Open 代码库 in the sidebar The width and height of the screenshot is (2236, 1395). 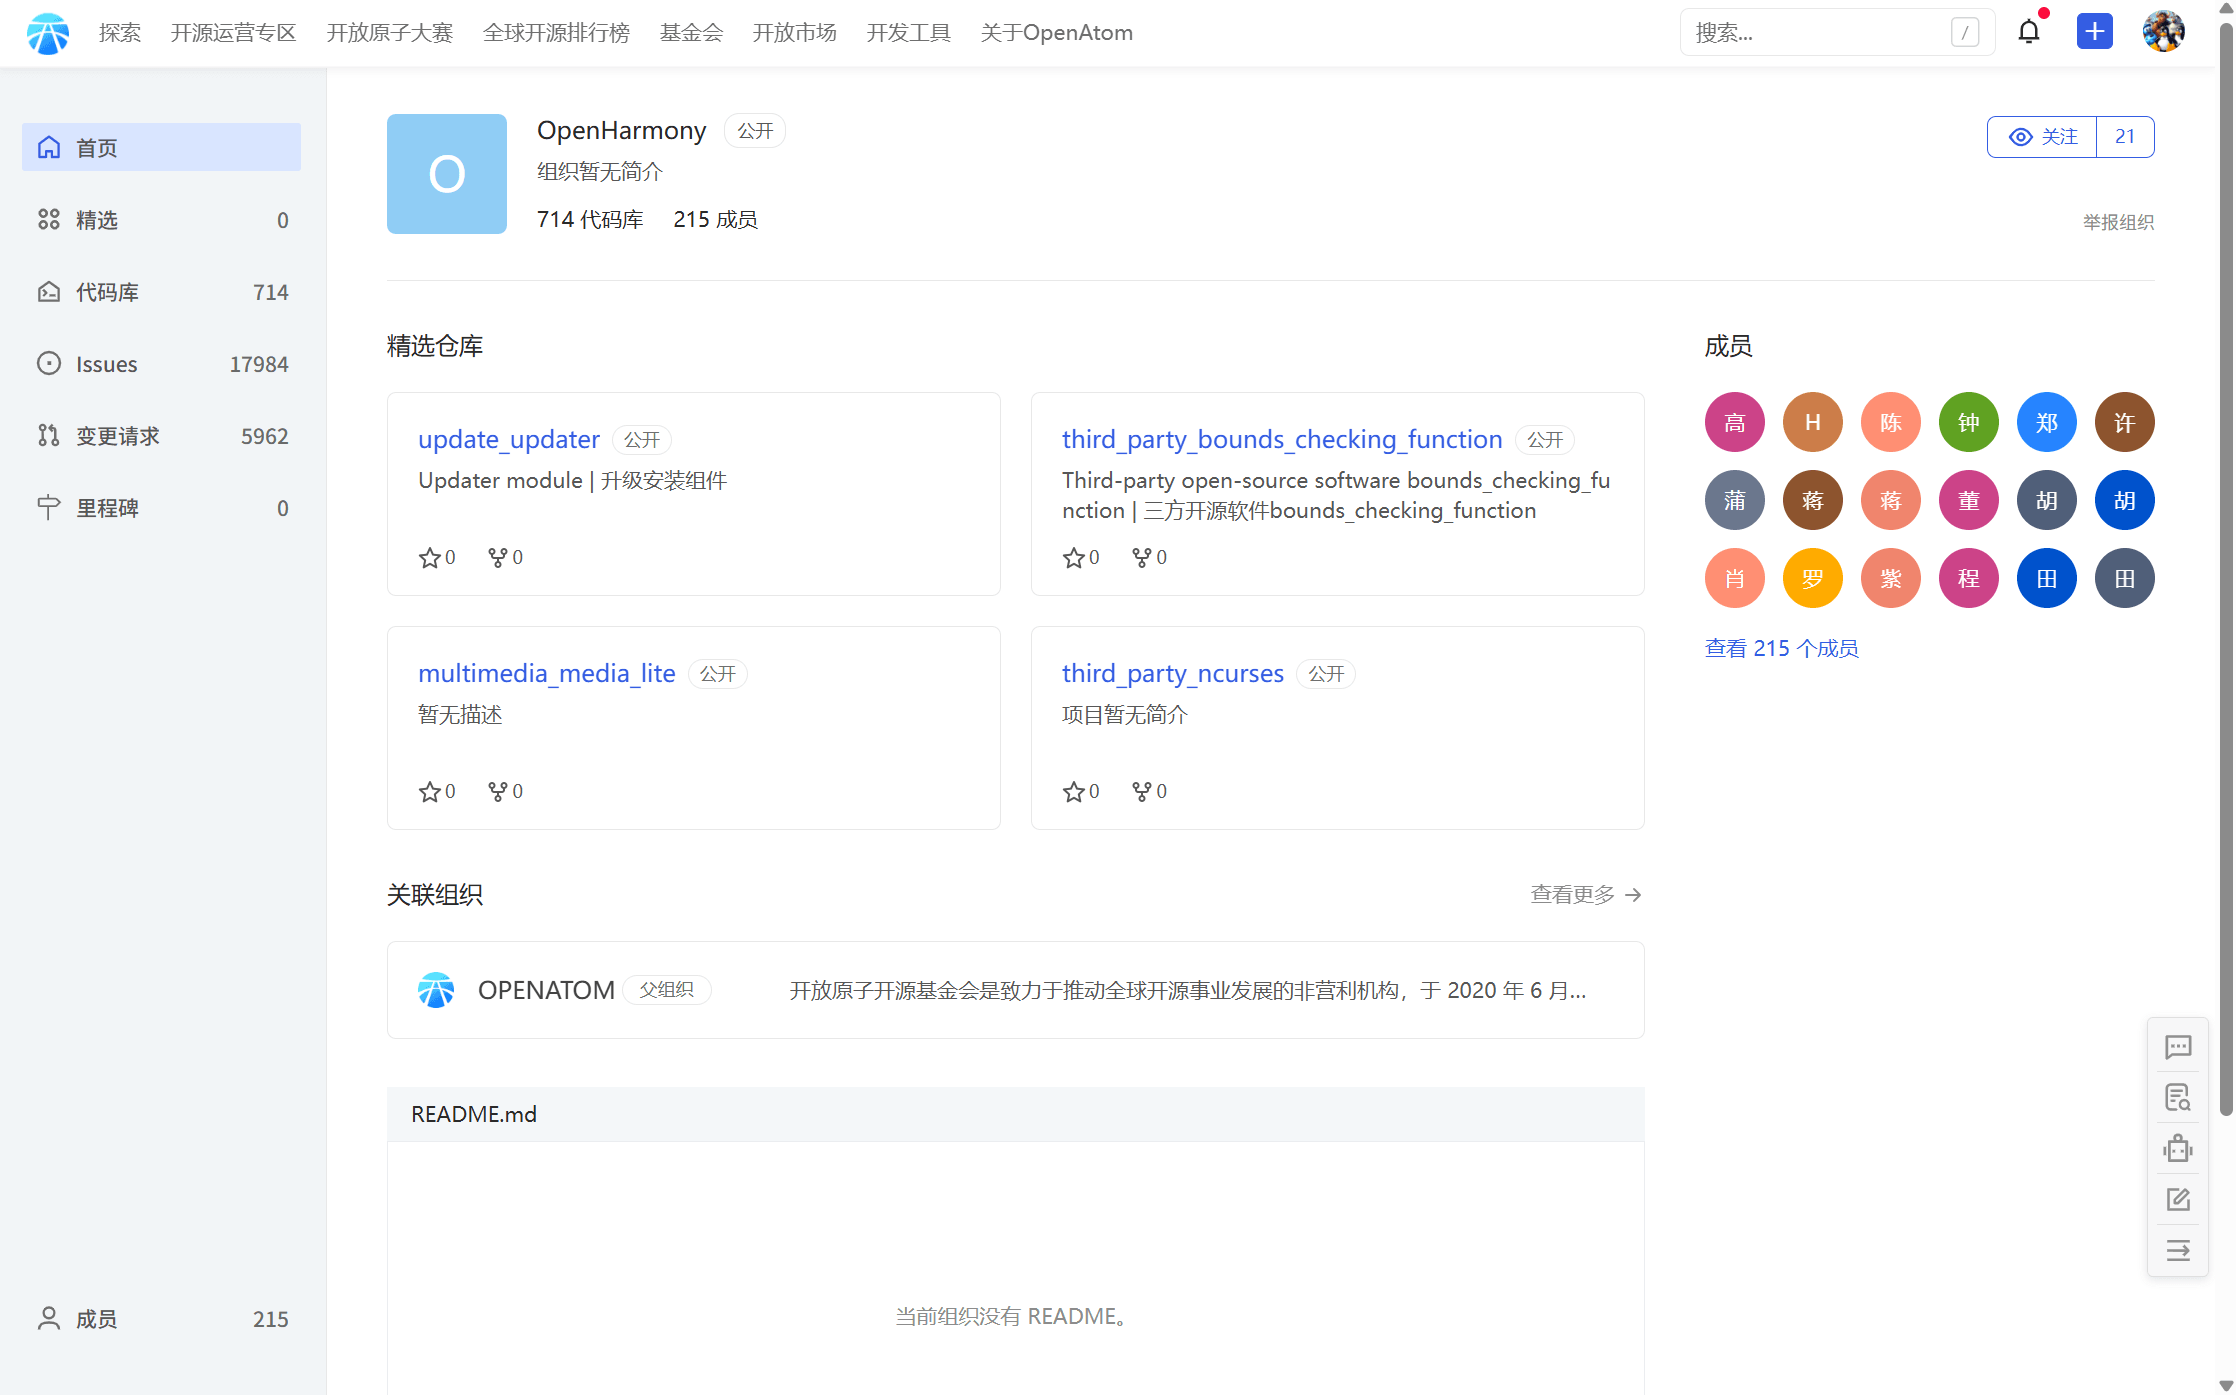[161, 291]
